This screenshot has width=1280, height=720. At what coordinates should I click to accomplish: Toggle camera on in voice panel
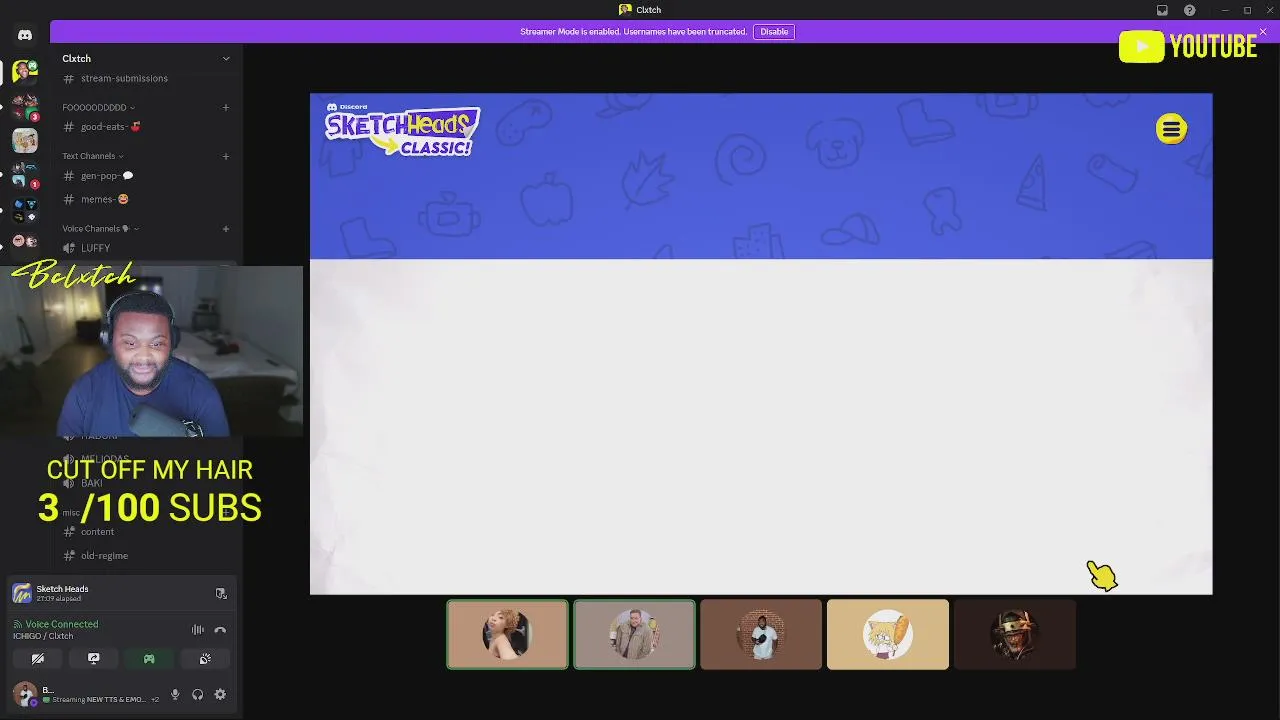pos(38,659)
